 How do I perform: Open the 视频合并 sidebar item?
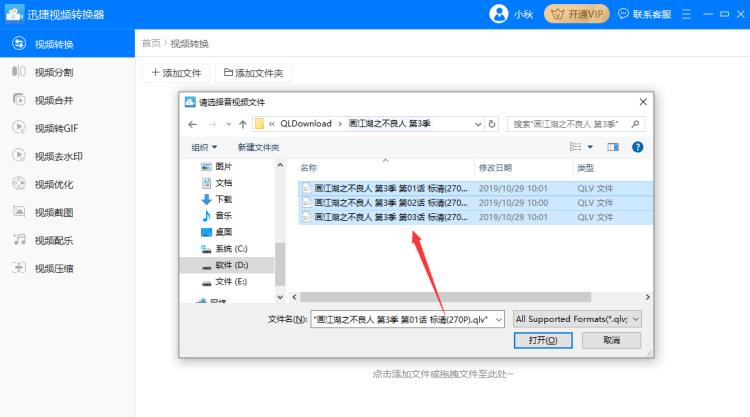(x=67, y=100)
